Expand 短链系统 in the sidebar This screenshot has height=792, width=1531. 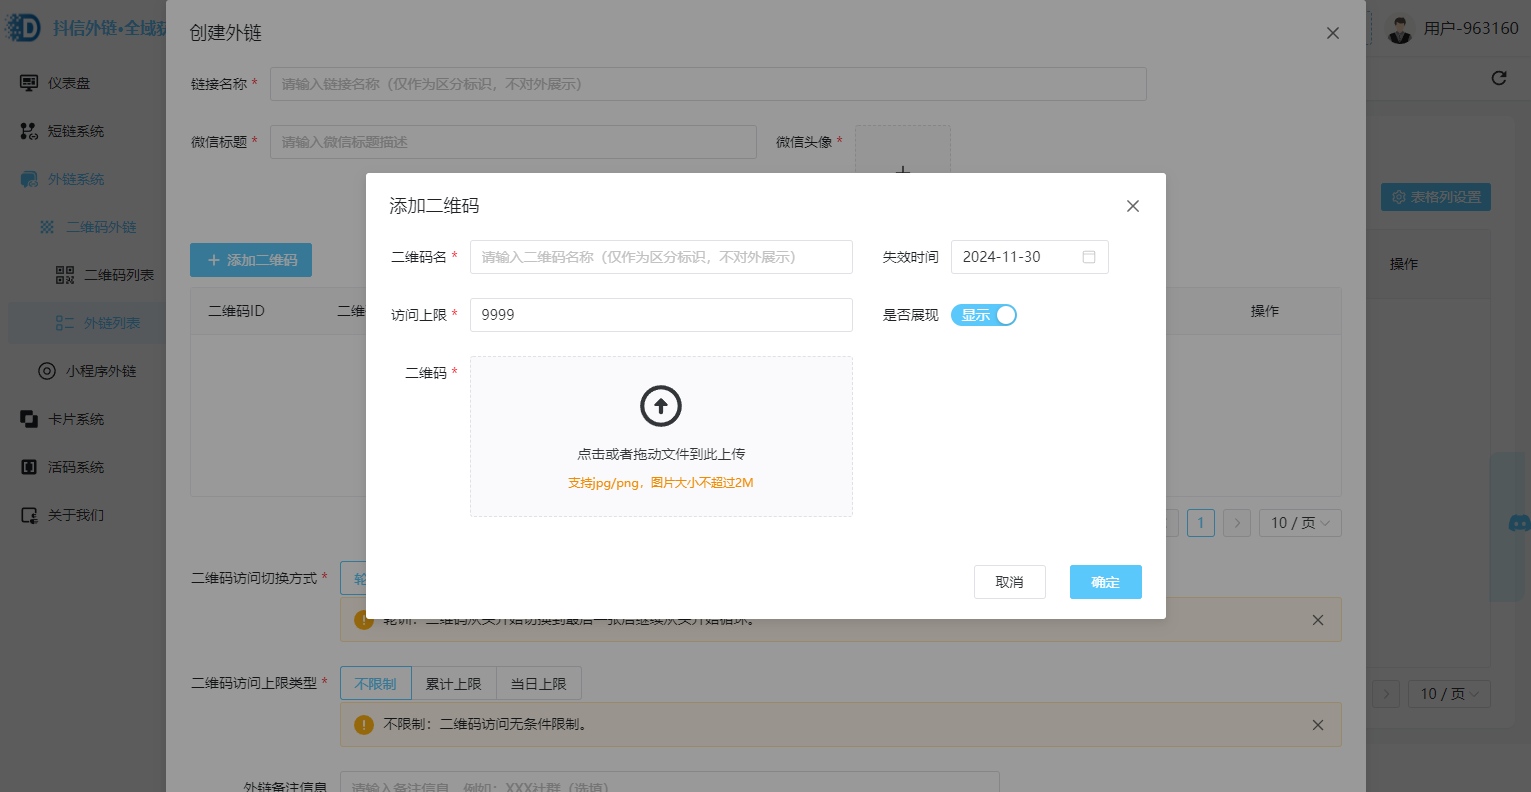click(x=75, y=131)
